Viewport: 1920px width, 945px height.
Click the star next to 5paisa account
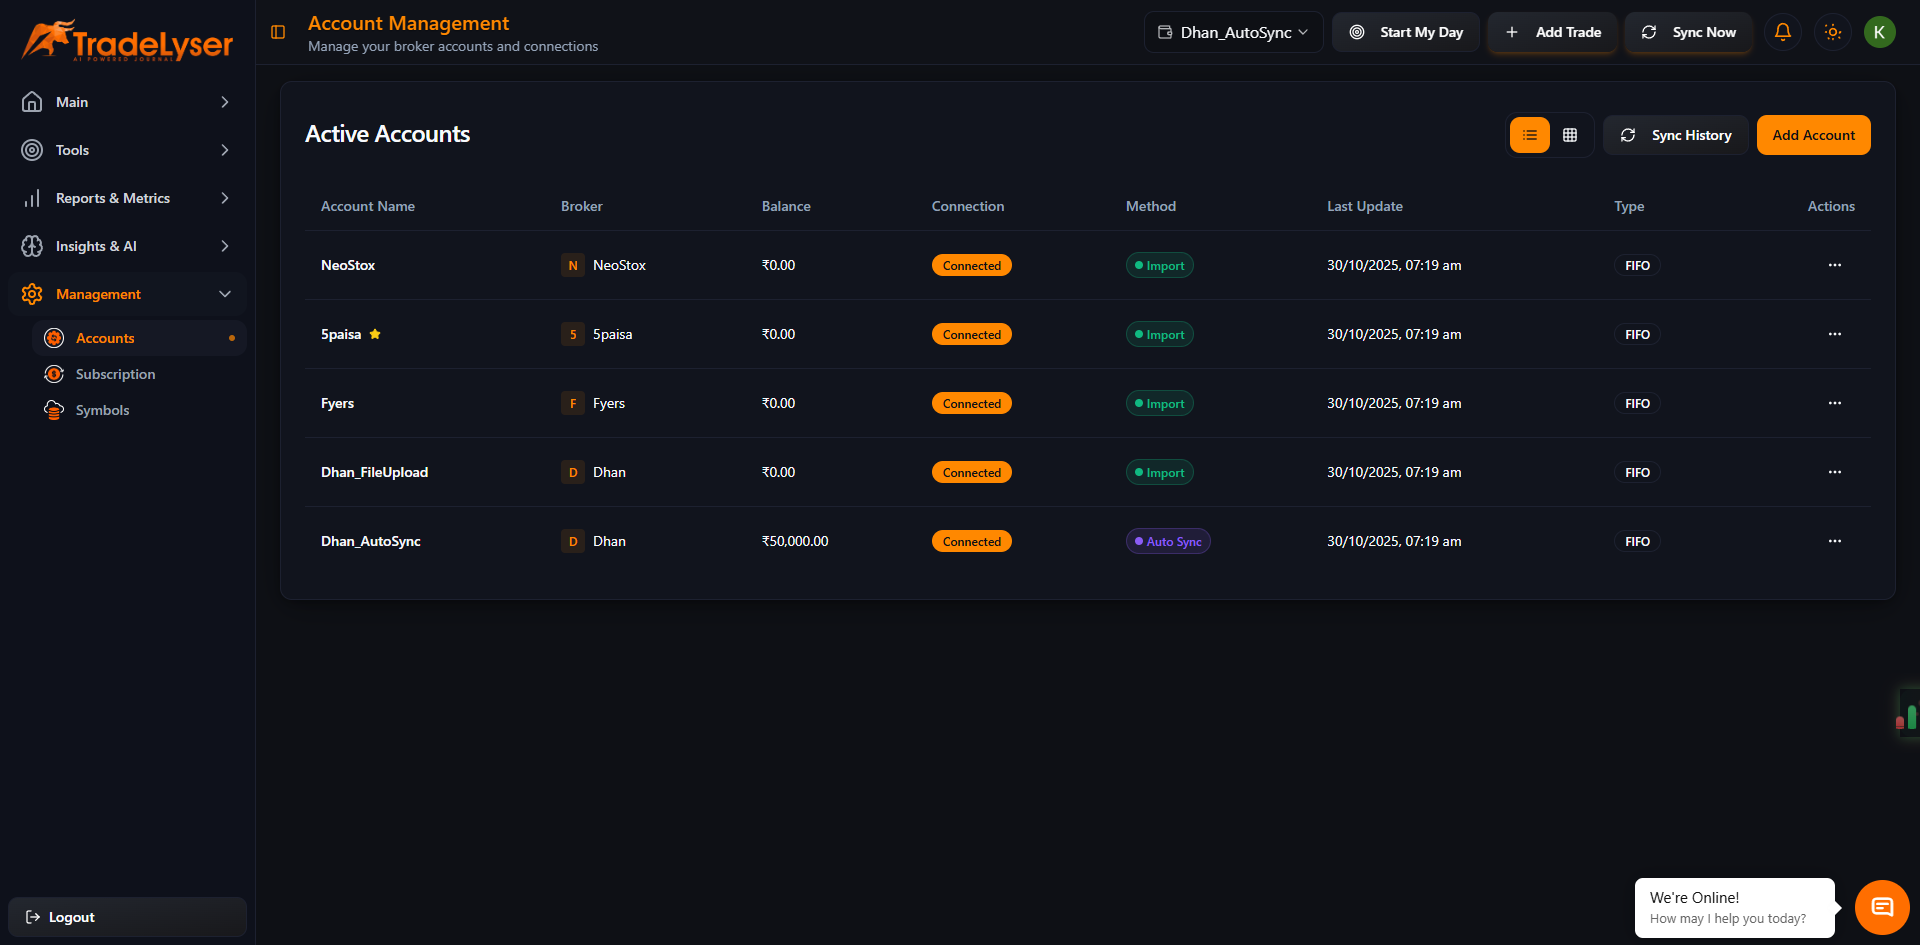(x=376, y=333)
